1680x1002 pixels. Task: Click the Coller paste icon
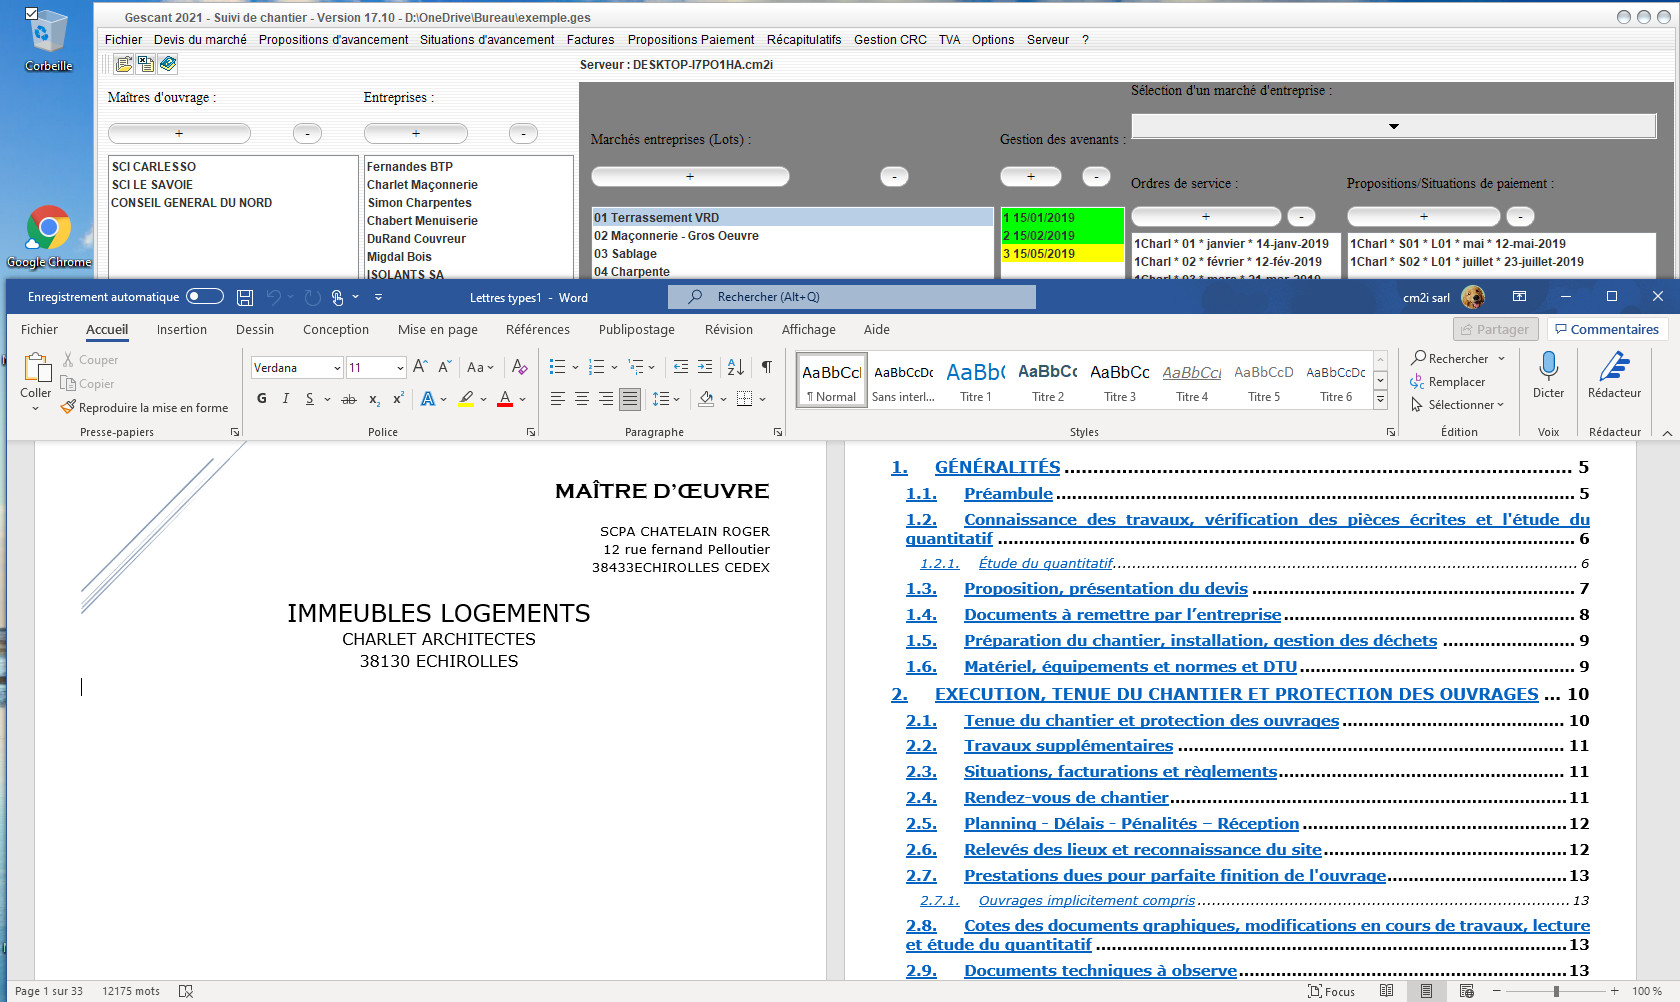click(x=36, y=368)
